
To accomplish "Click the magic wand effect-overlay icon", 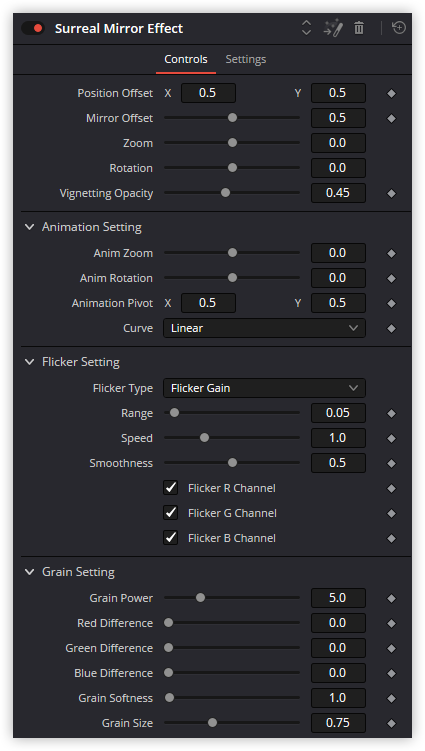I will coord(333,28).
